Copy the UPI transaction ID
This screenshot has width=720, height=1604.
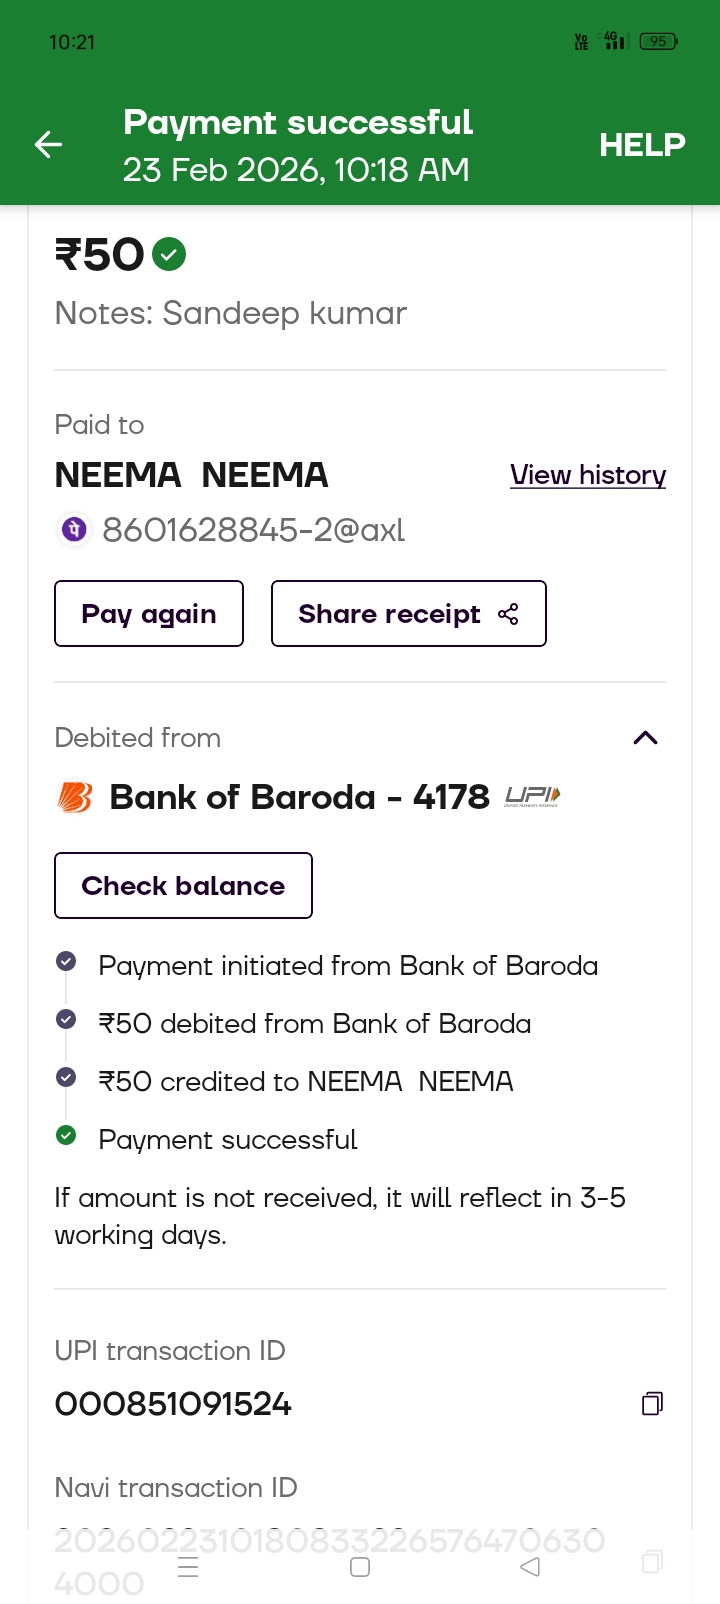click(x=652, y=1403)
